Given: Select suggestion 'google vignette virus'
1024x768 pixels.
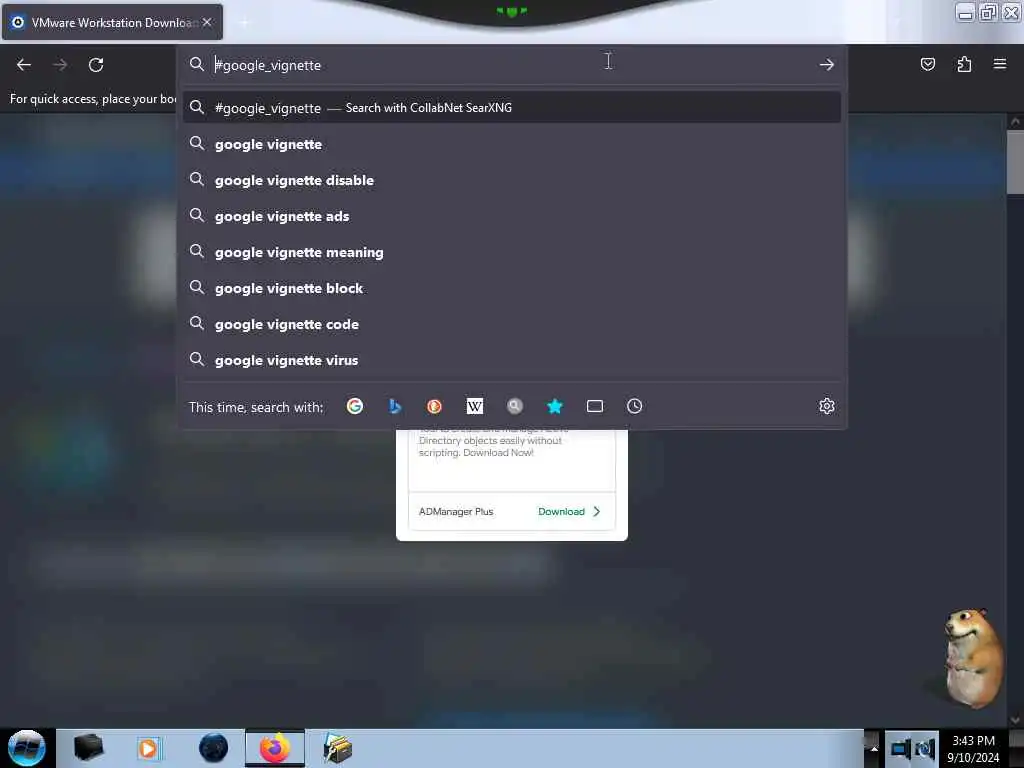Looking at the screenshot, I should (512, 360).
